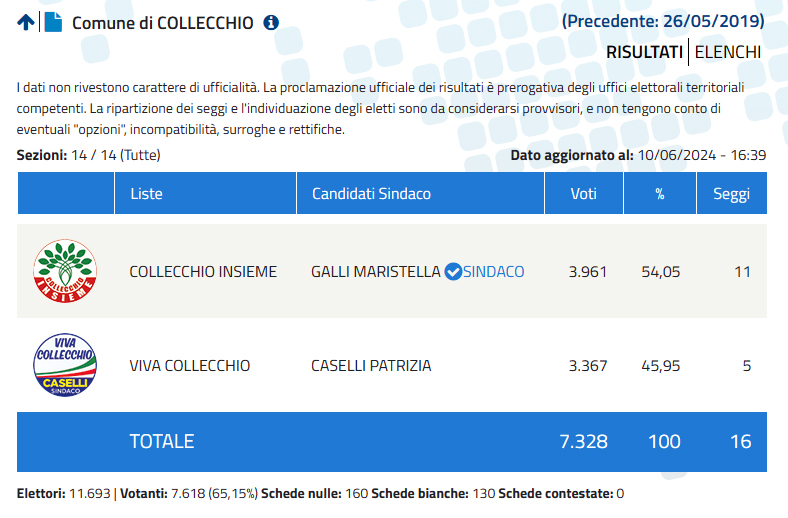Open COLLECCHIO INSIEME list name

point(203,272)
